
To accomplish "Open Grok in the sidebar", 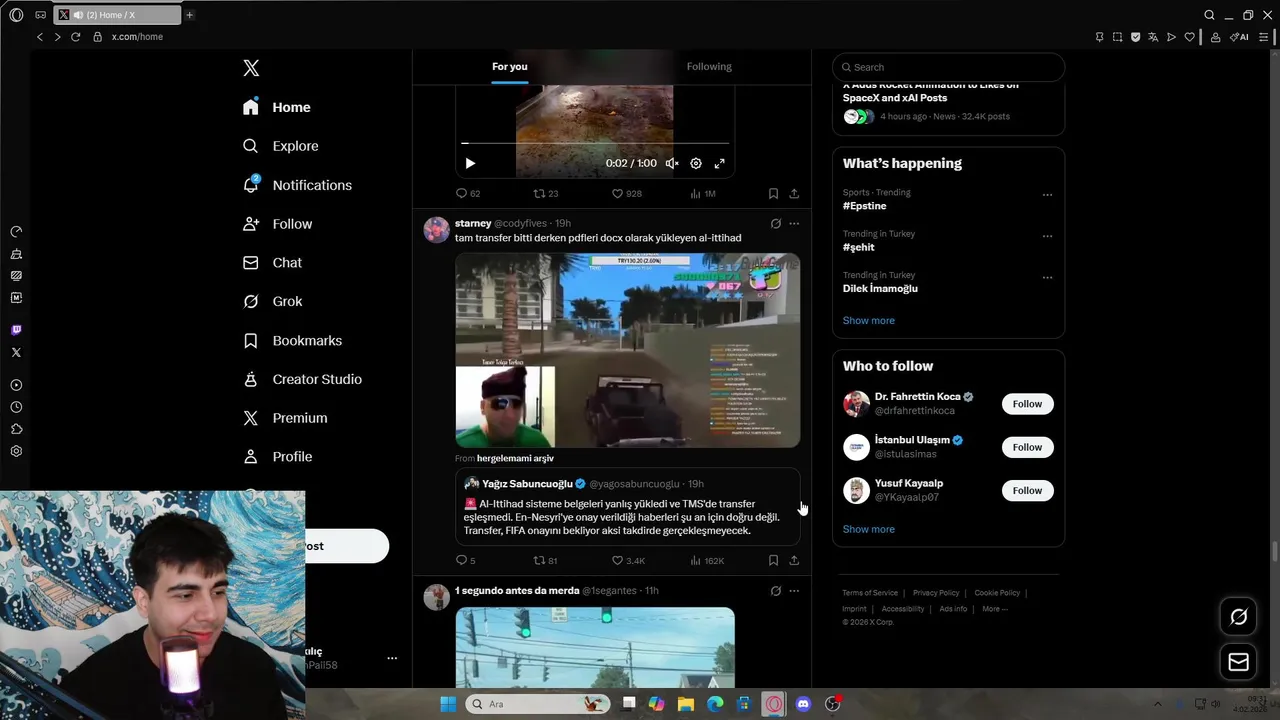I will click(x=272, y=301).
